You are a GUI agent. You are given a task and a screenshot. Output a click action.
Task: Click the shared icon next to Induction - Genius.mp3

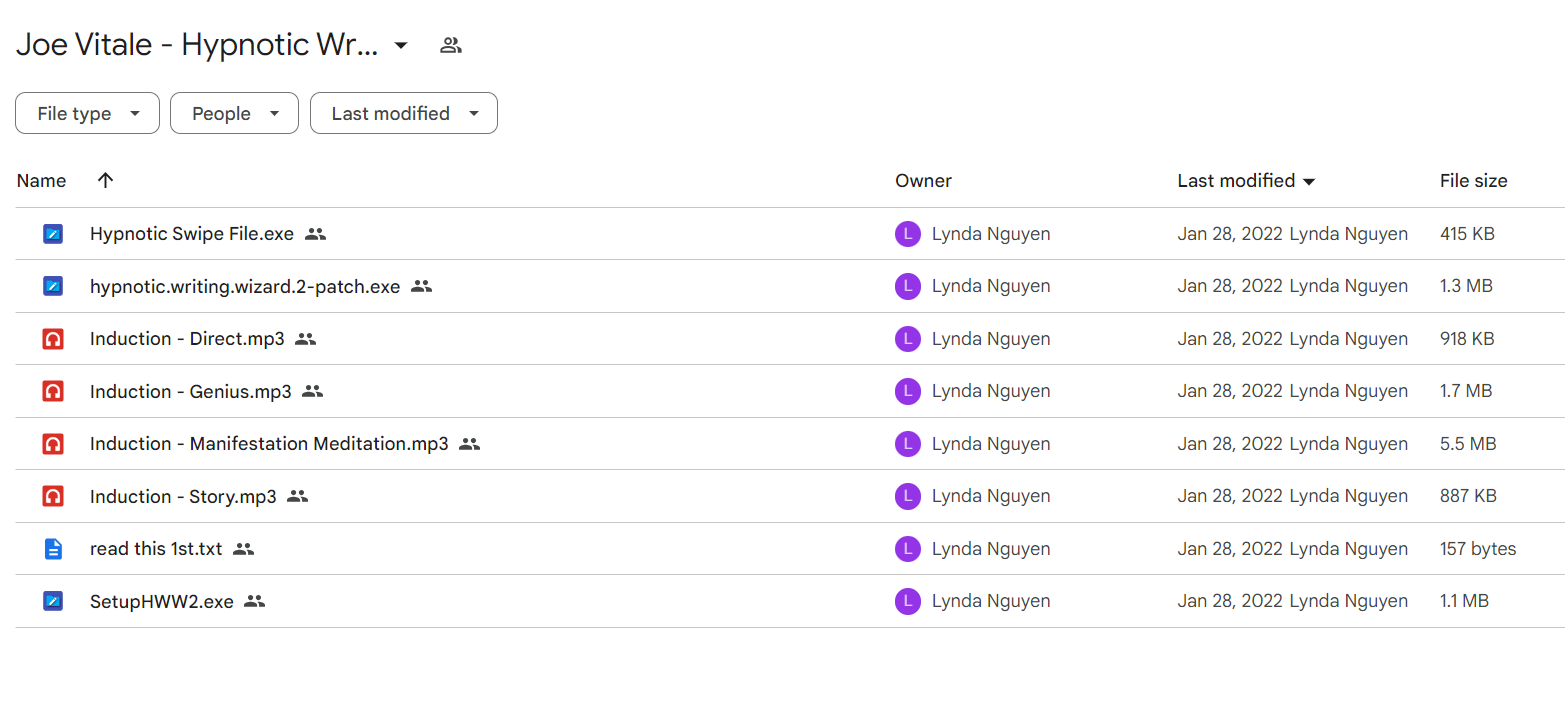pos(313,391)
